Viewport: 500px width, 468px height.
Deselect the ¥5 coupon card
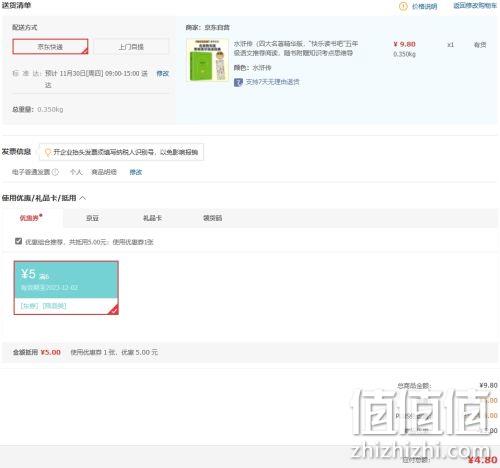coord(66,288)
